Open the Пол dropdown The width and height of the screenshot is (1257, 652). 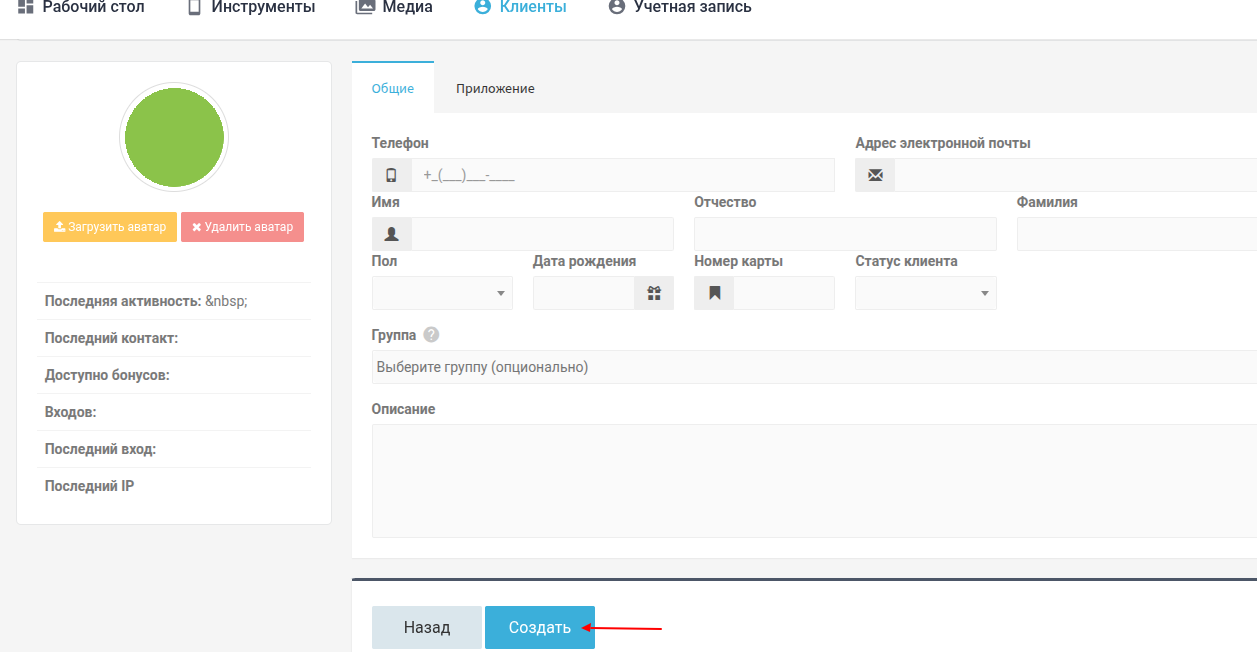[442, 293]
